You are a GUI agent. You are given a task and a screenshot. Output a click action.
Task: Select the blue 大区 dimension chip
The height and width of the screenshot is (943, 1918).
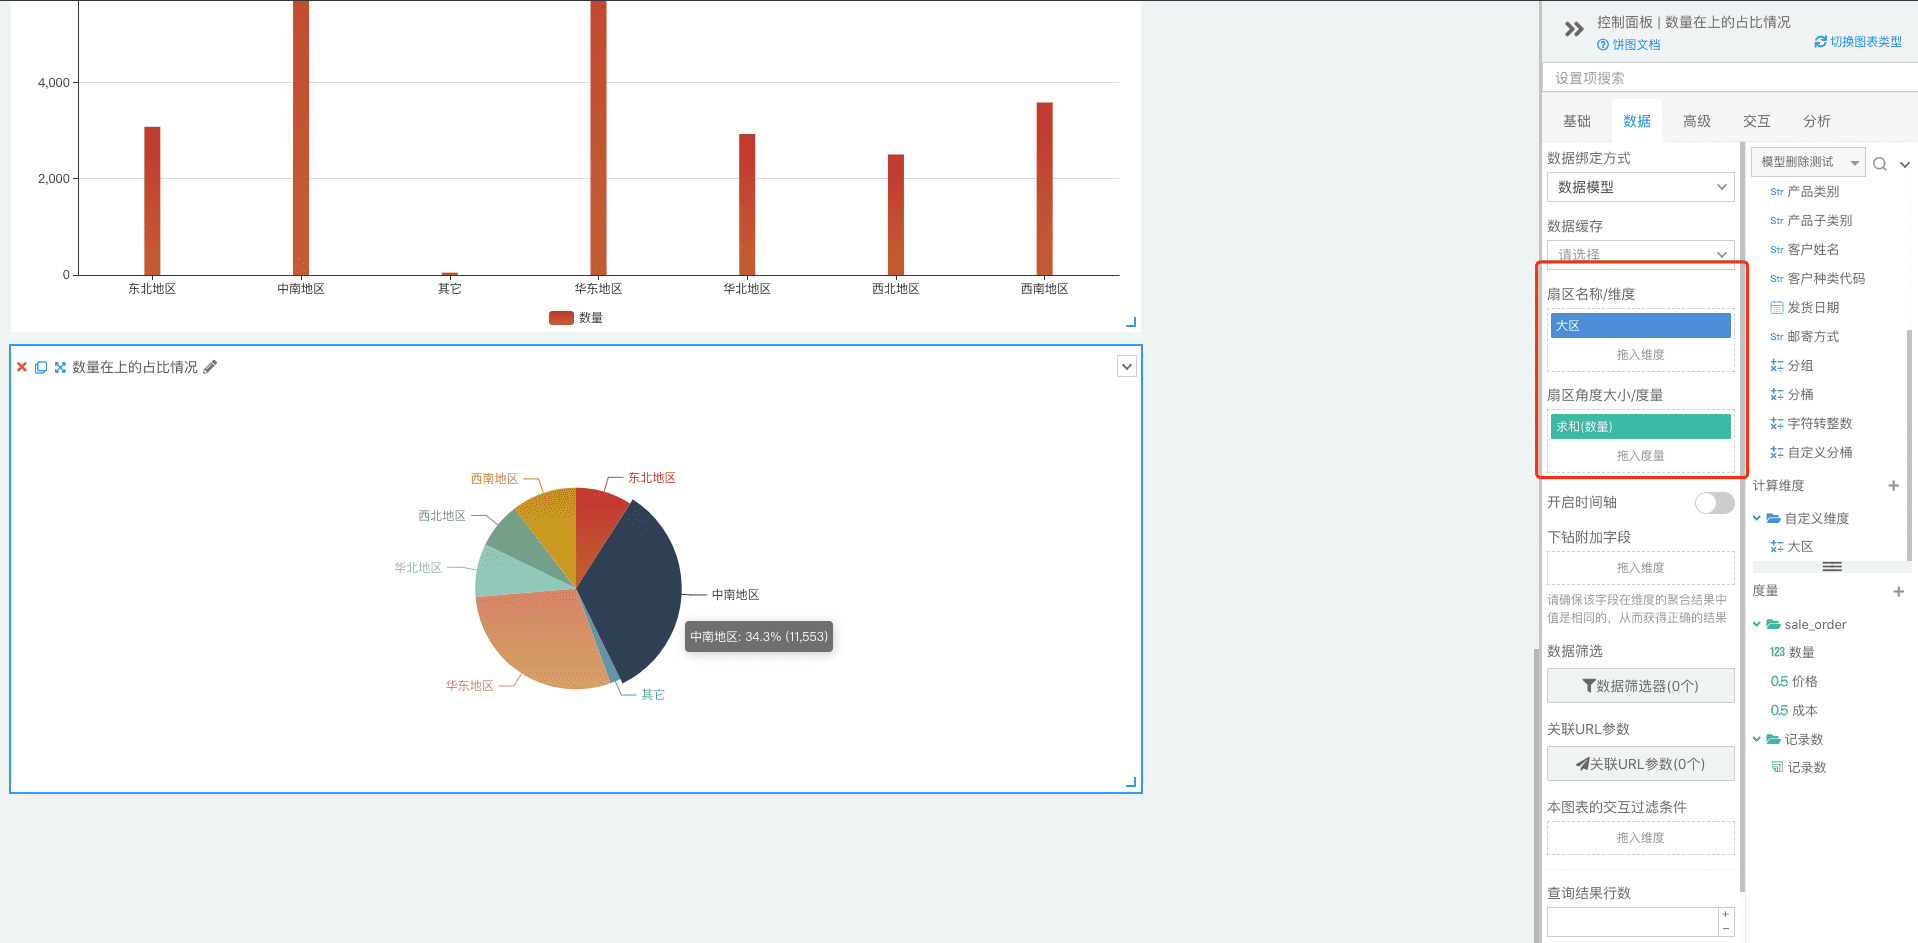pyautogui.click(x=1640, y=325)
